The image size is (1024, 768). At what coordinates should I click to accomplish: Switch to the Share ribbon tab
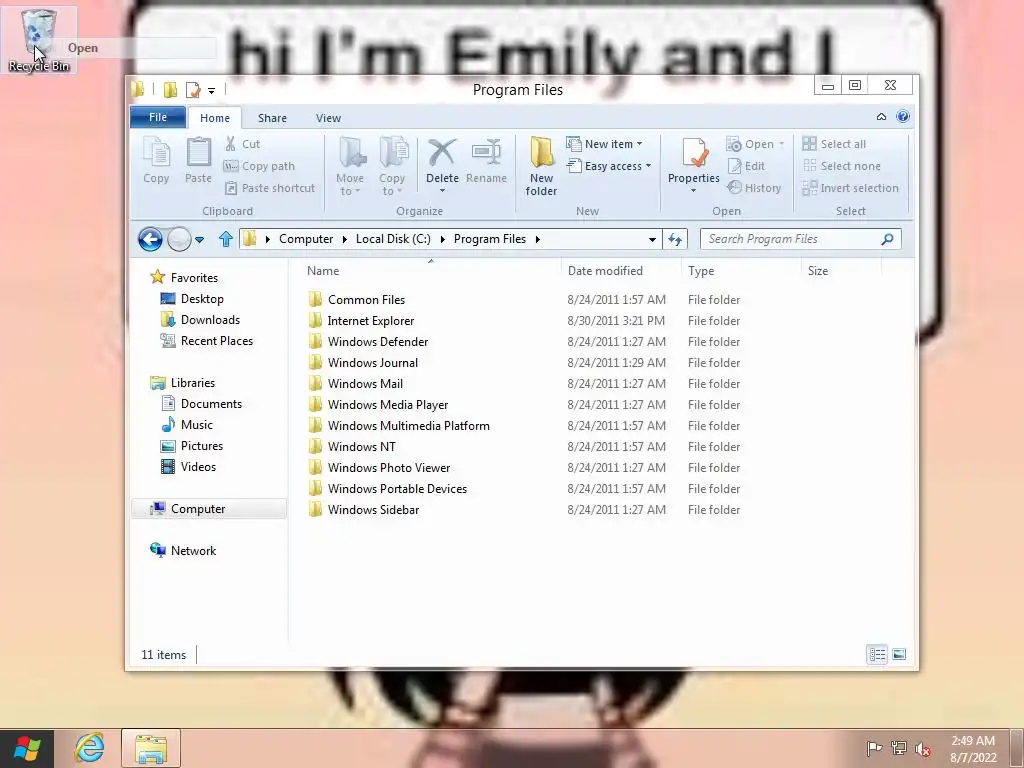coord(272,118)
